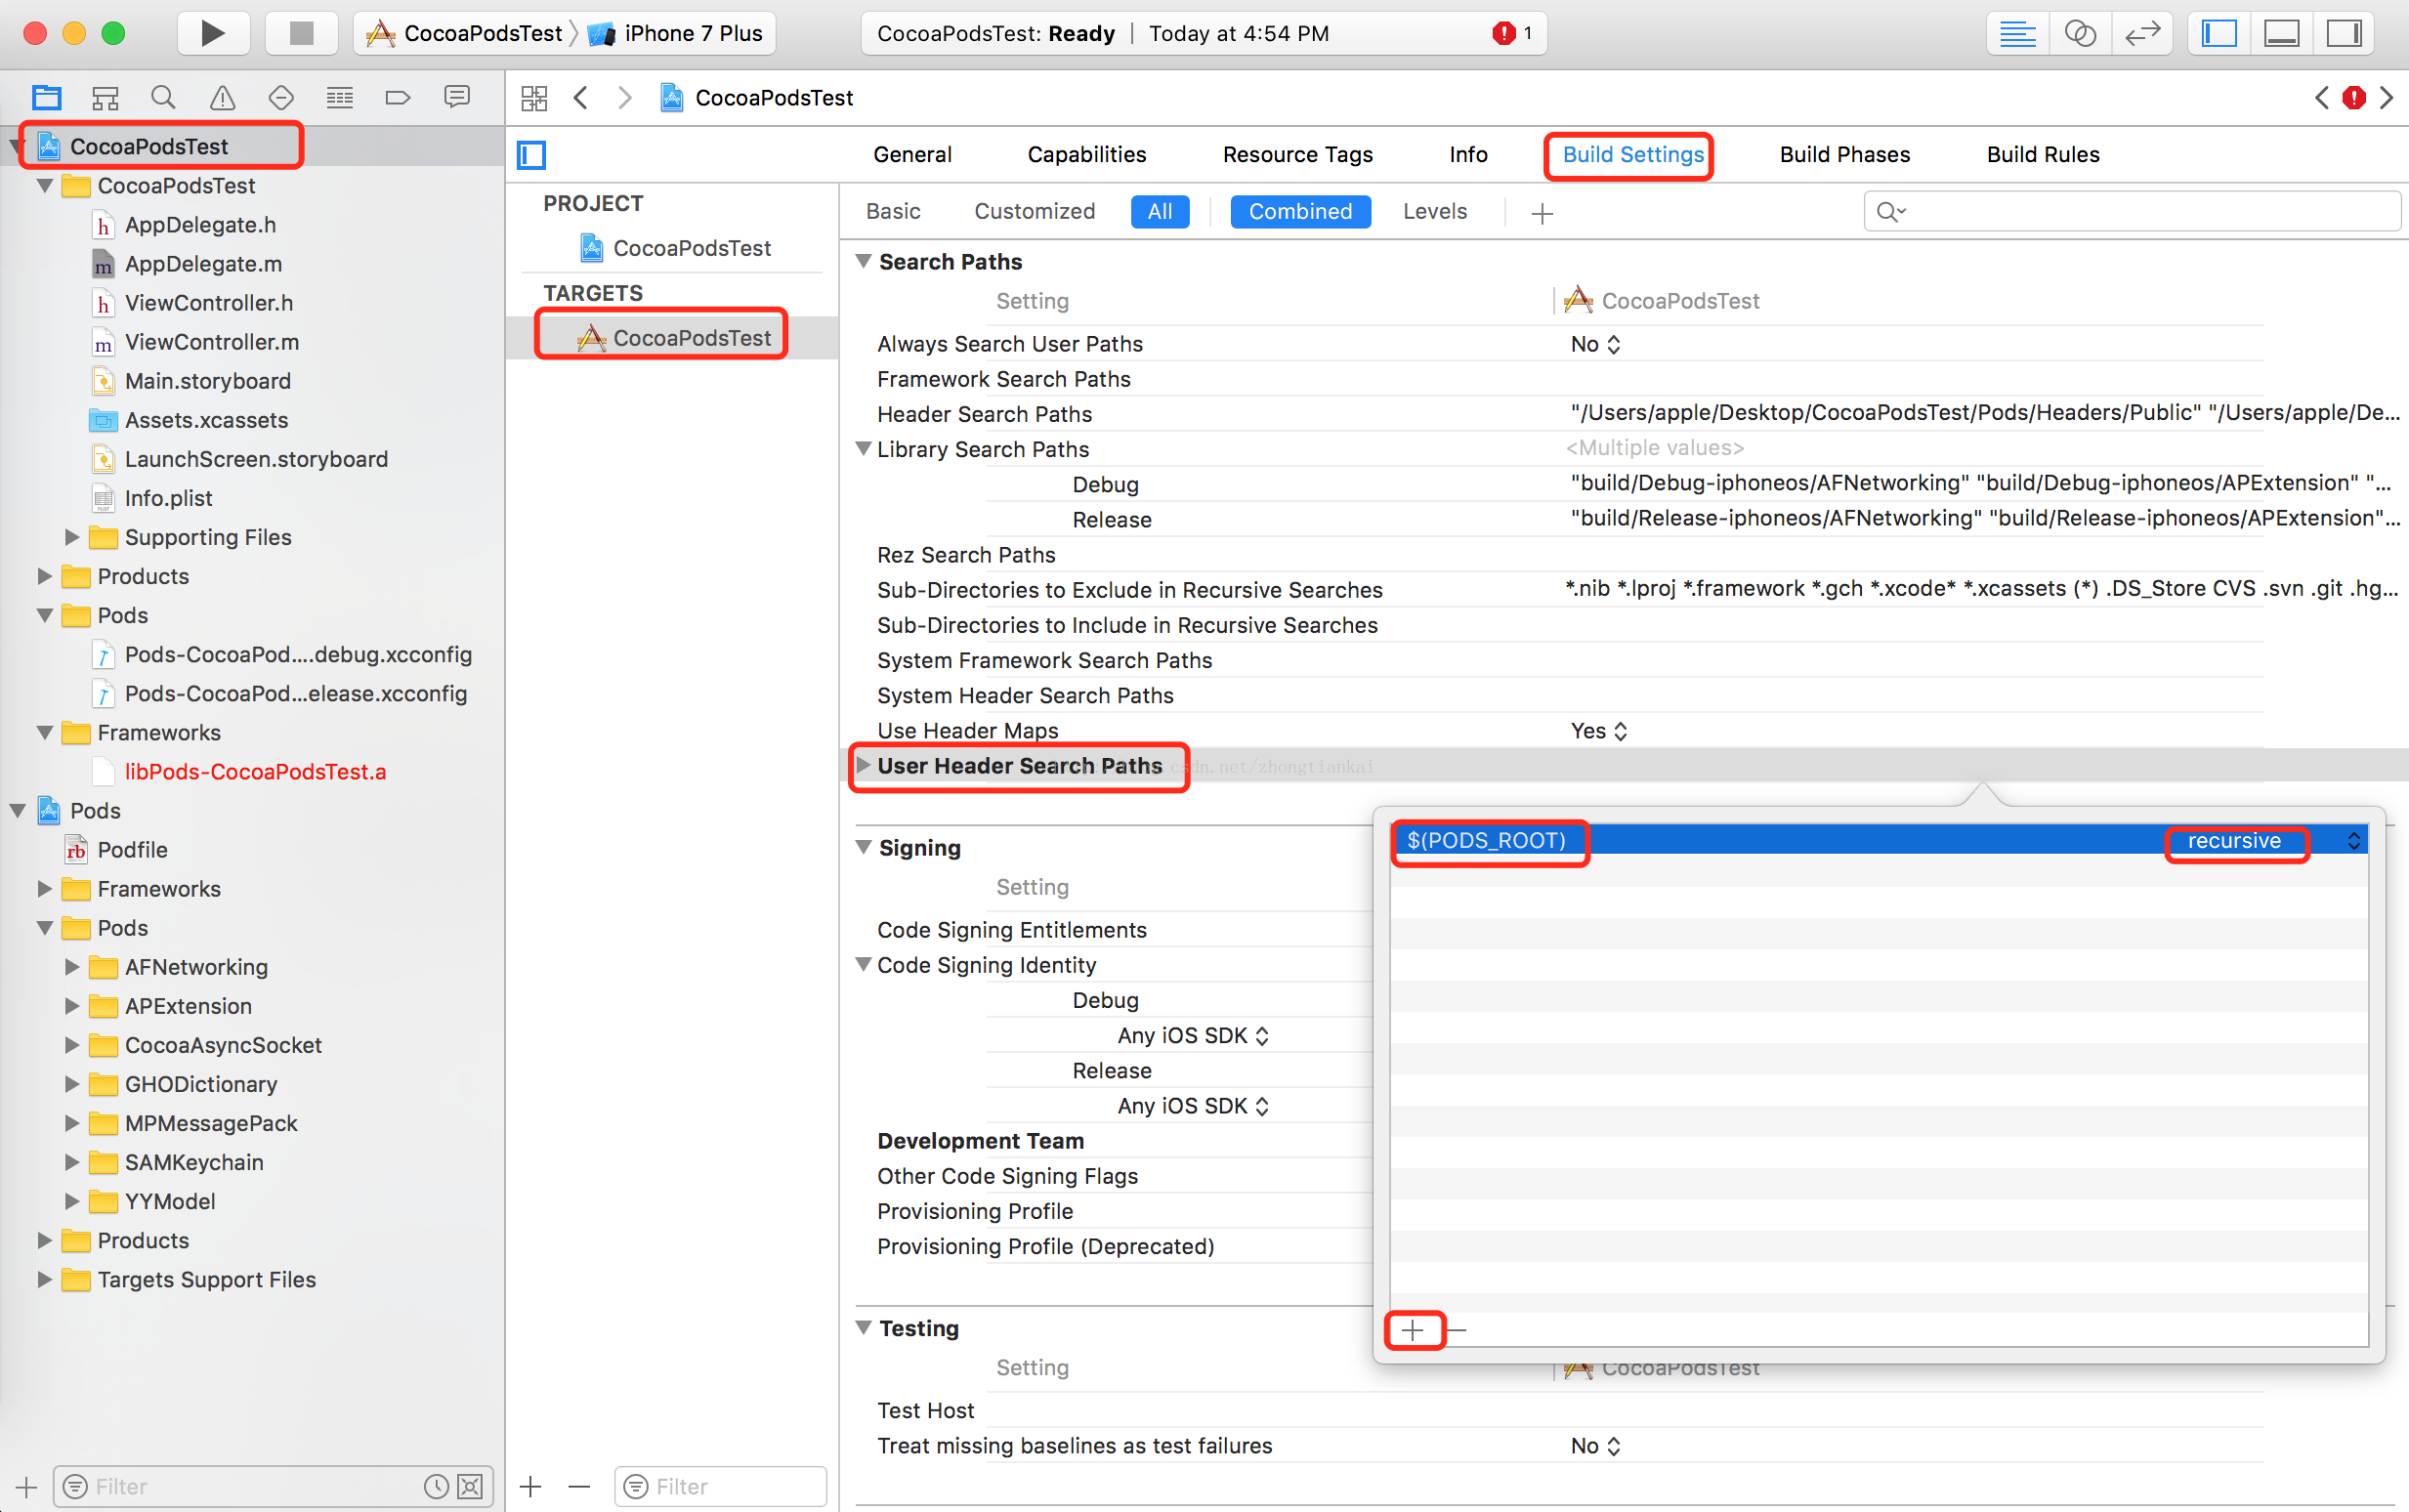Screen dimensions: 2409x1512
Task: Expand Supporting Files folder
Action: (71, 537)
